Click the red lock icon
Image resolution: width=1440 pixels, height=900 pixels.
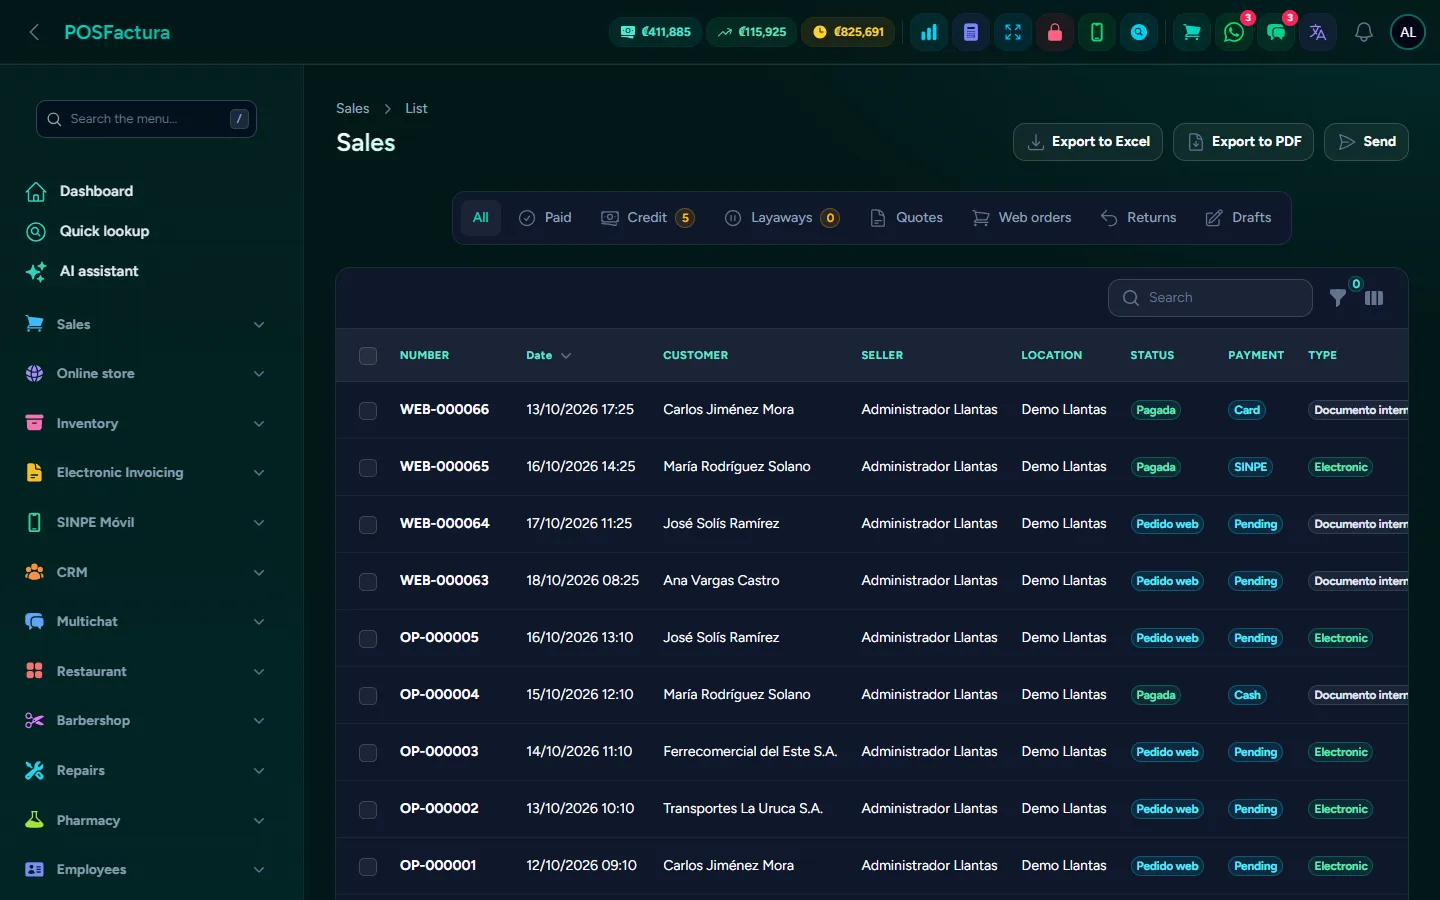pyautogui.click(x=1055, y=32)
